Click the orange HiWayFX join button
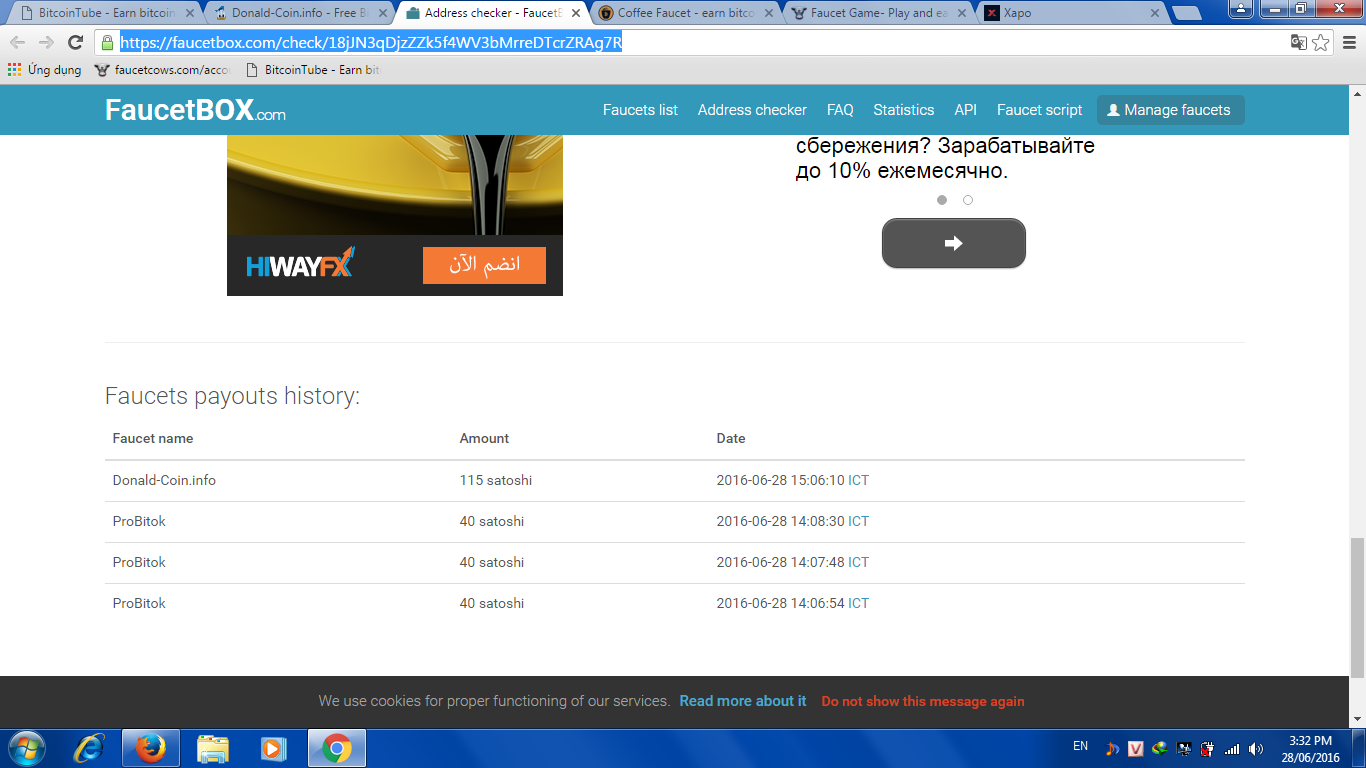Image resolution: width=1366 pixels, height=768 pixels. click(x=484, y=265)
